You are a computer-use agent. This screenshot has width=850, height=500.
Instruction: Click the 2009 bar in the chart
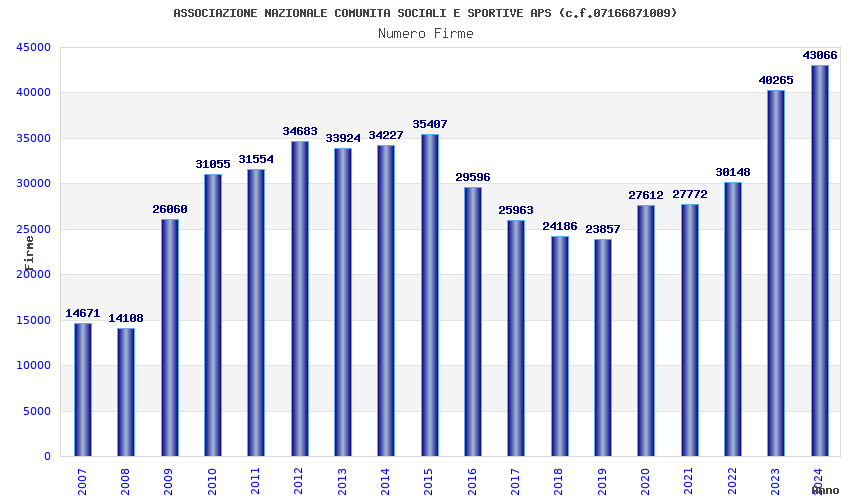pyautogui.click(x=170, y=337)
